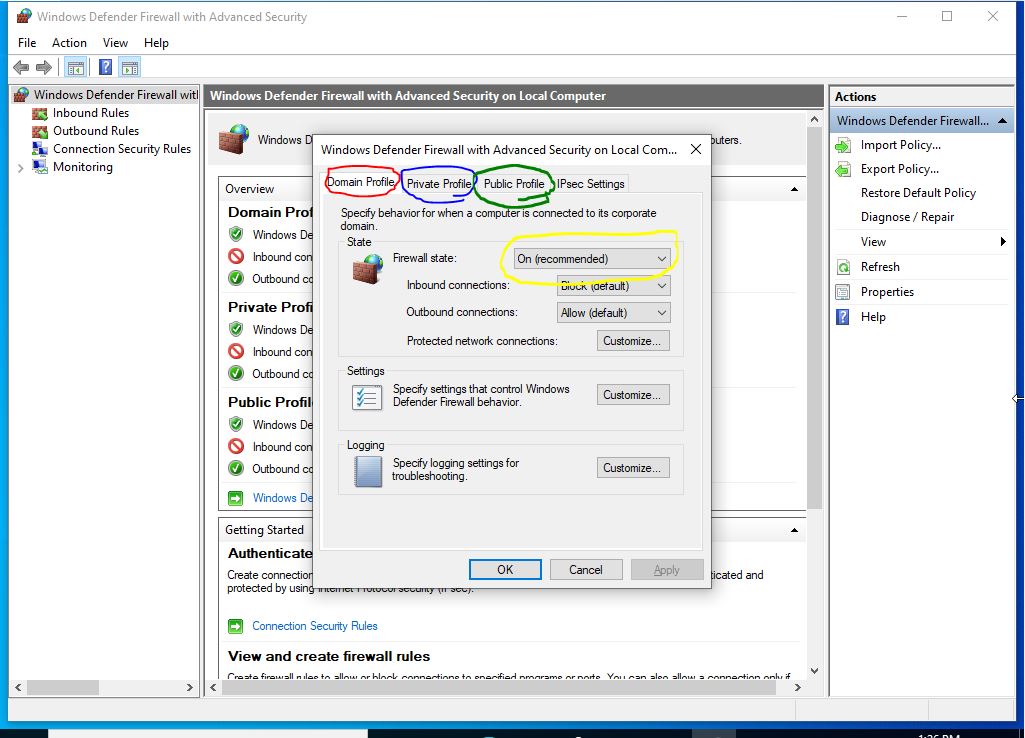The image size is (1025, 738).
Task: Click the "View and create firewall rules" heading
Action: (329, 656)
